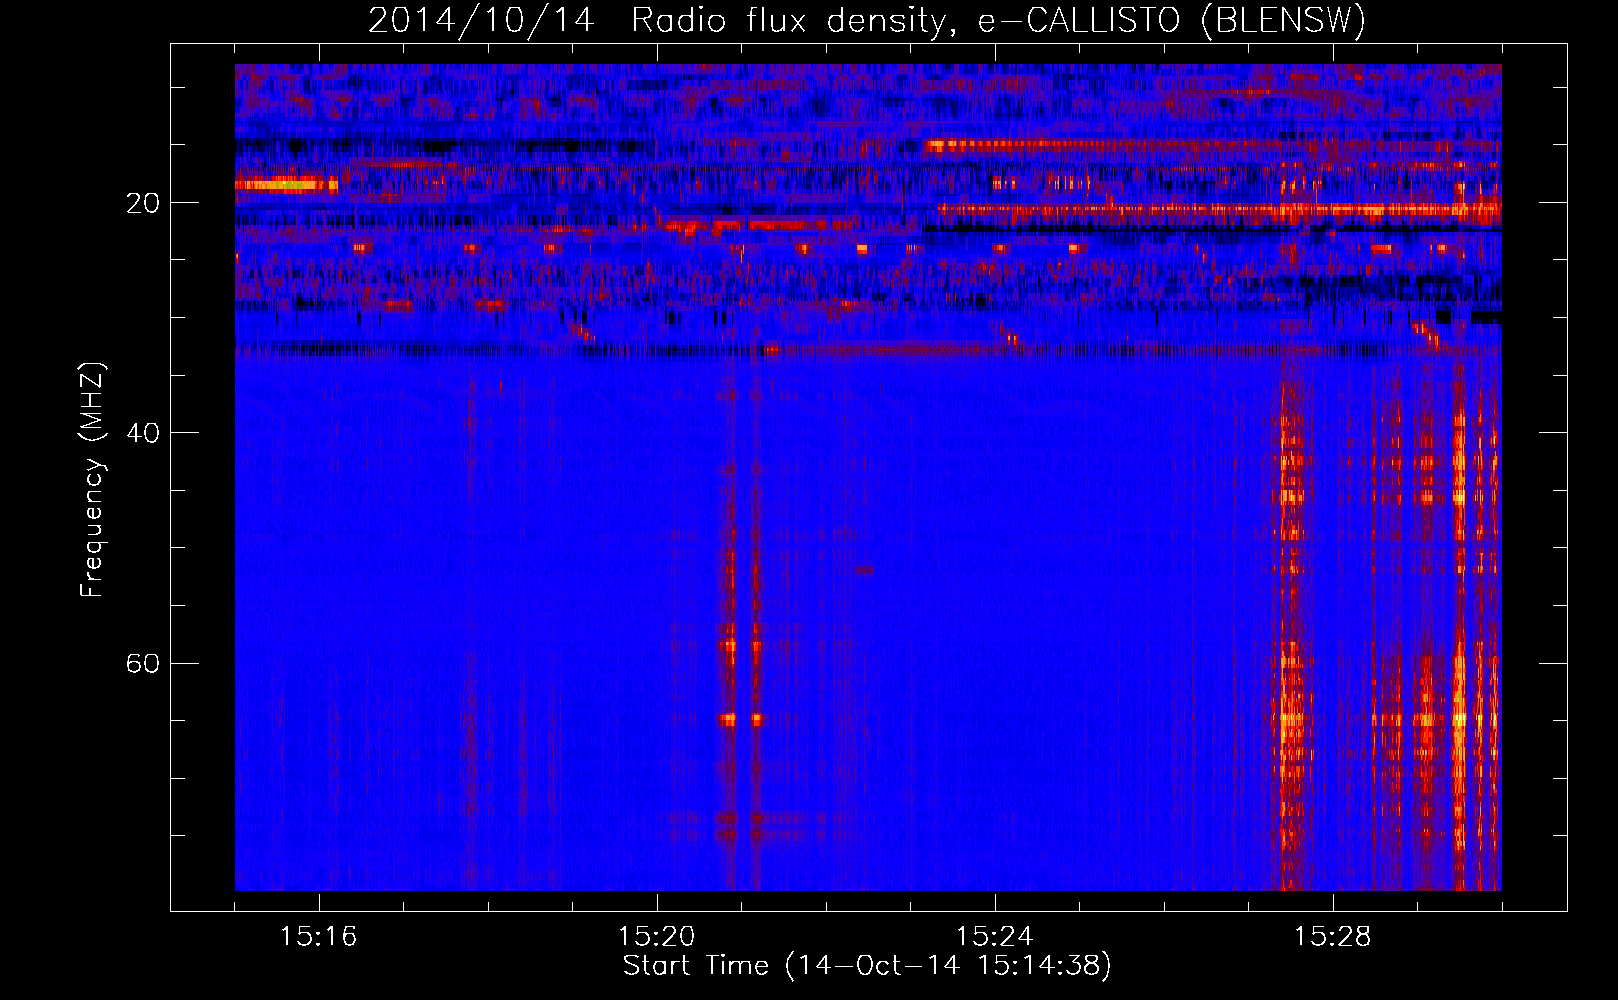Click the time tick label '15:28'
This screenshot has height=1000, width=1618.
1332,937
